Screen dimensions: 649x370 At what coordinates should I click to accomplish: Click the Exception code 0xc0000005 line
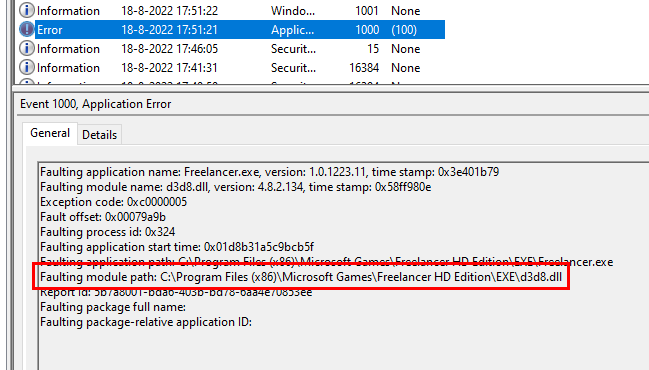tap(113, 202)
